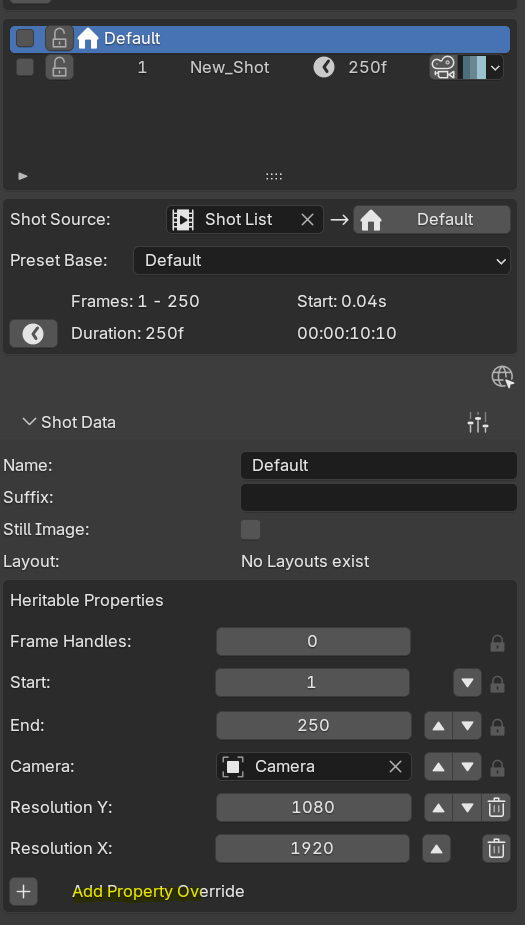
Task: Move Camera property down with arrow
Action: coord(467,767)
